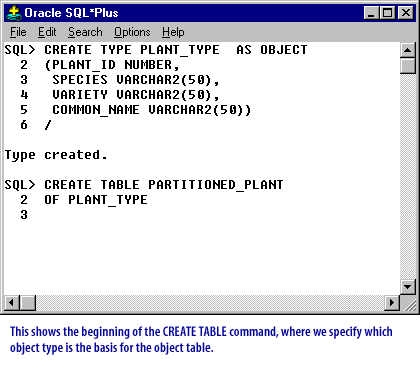Open the Search menu

(85, 32)
